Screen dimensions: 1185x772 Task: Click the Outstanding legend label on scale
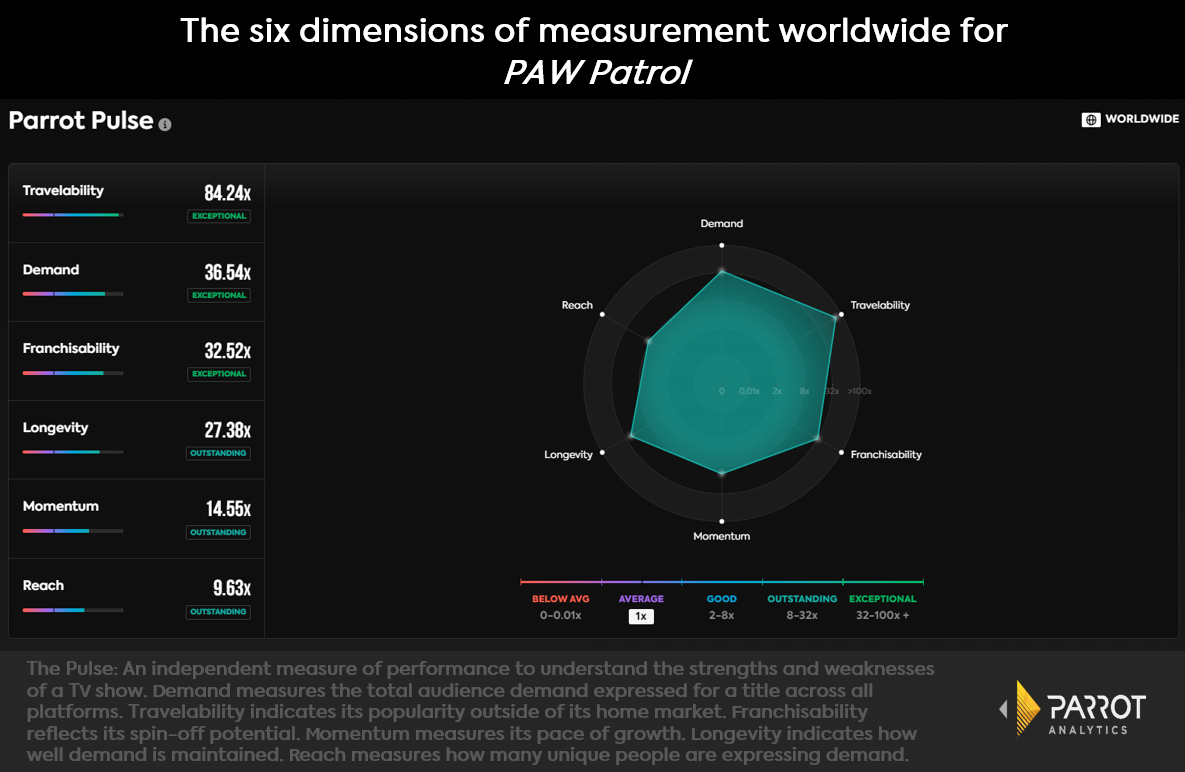pyautogui.click(x=802, y=599)
